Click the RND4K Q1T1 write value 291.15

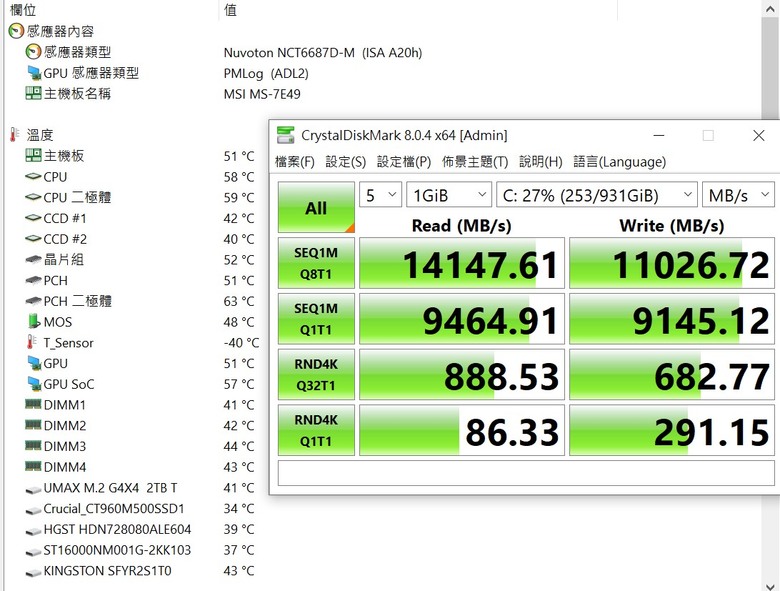[672, 430]
